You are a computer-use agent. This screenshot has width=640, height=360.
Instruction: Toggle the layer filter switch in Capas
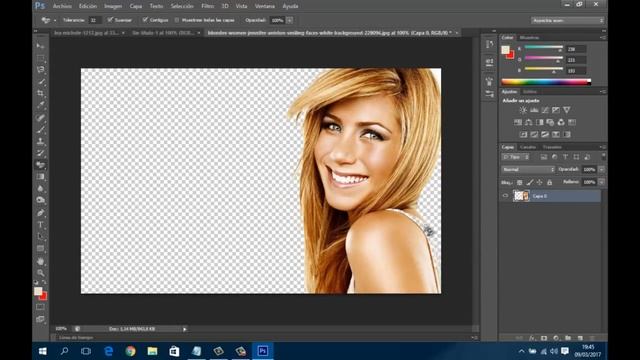pos(603,156)
